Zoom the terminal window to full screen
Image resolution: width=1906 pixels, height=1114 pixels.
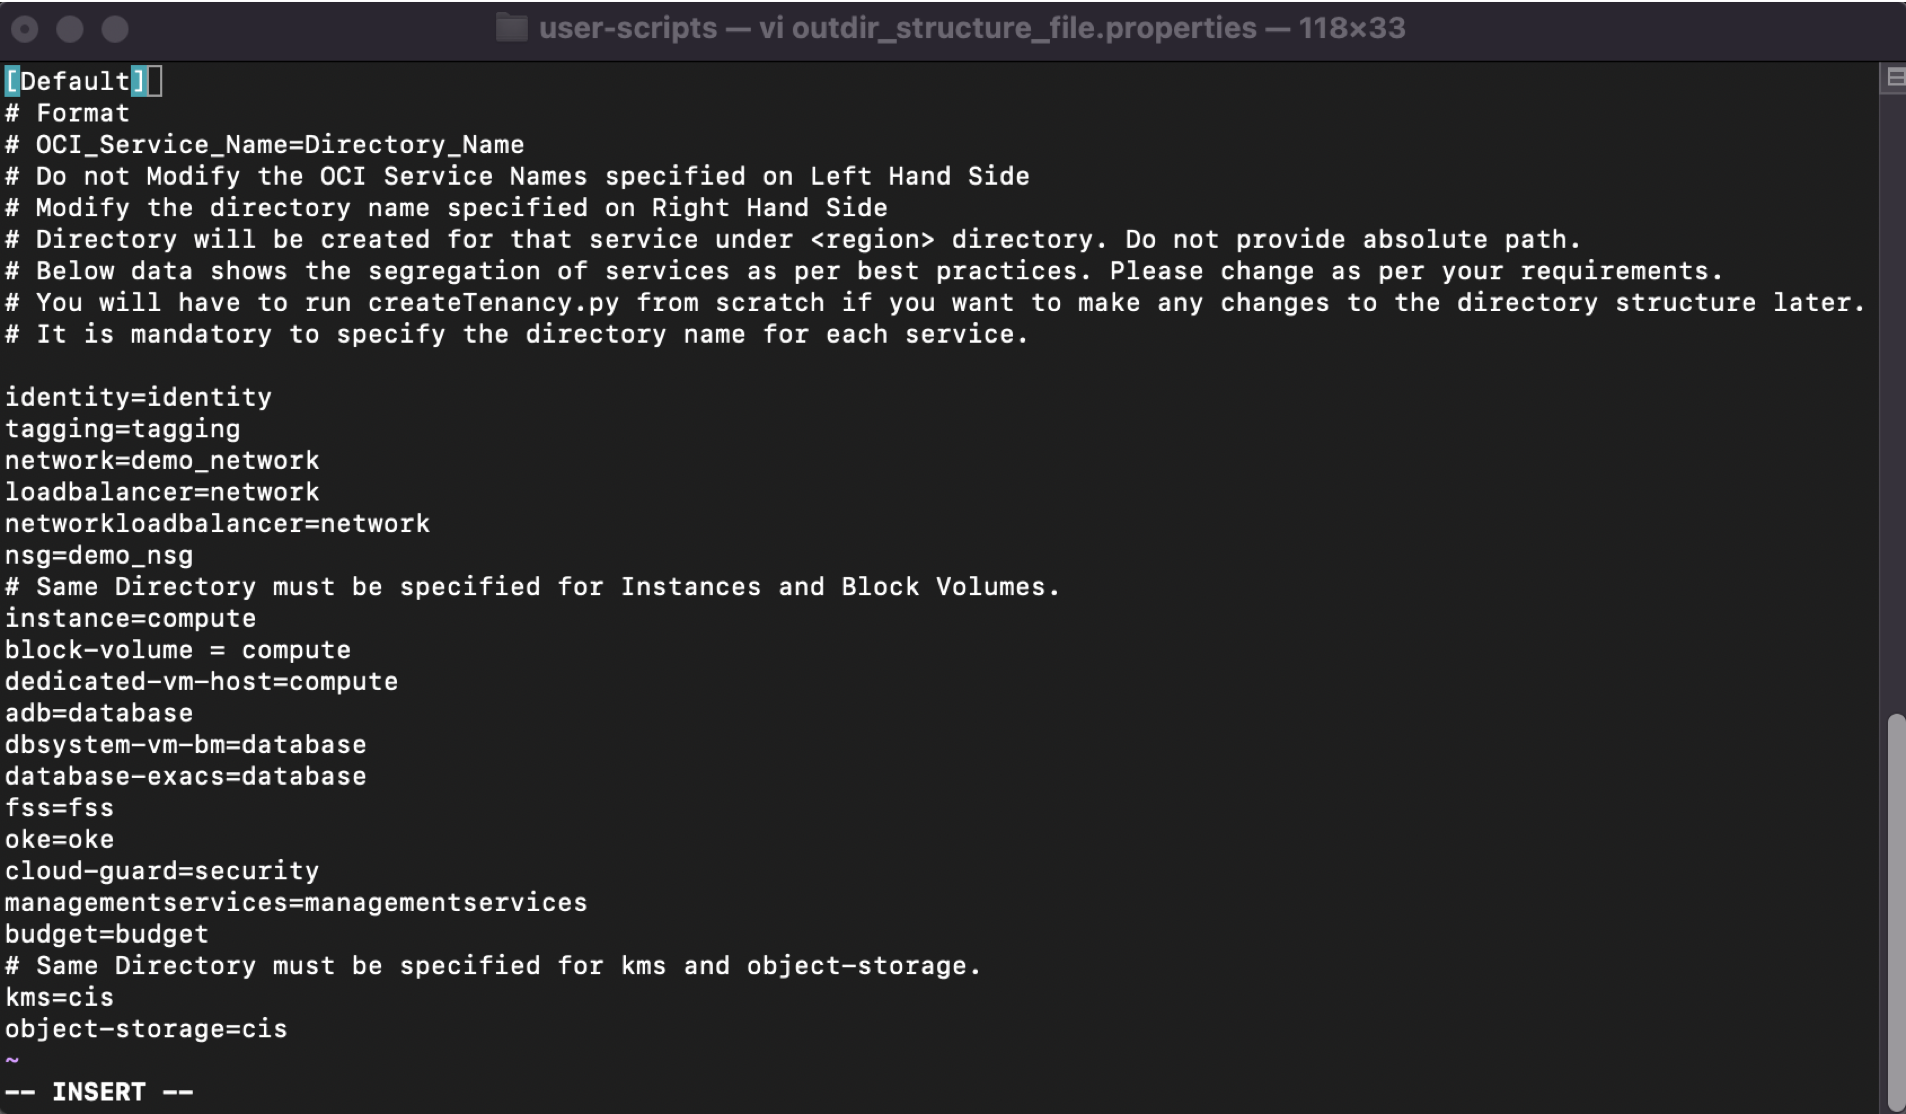115,29
